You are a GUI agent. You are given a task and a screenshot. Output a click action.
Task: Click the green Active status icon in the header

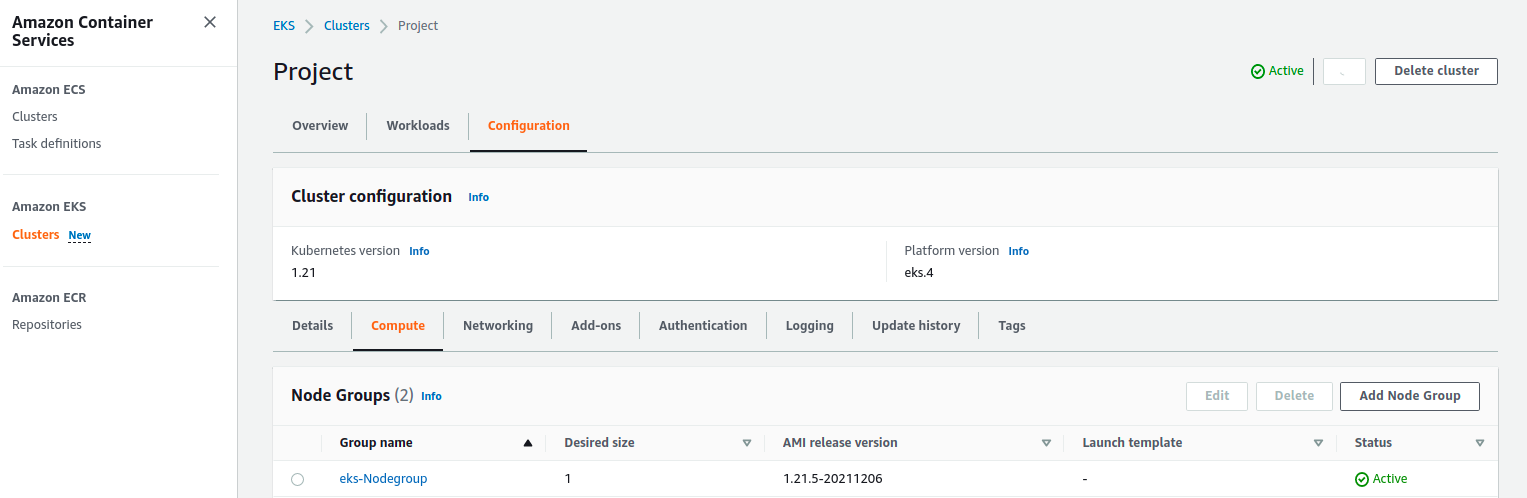coord(1258,71)
